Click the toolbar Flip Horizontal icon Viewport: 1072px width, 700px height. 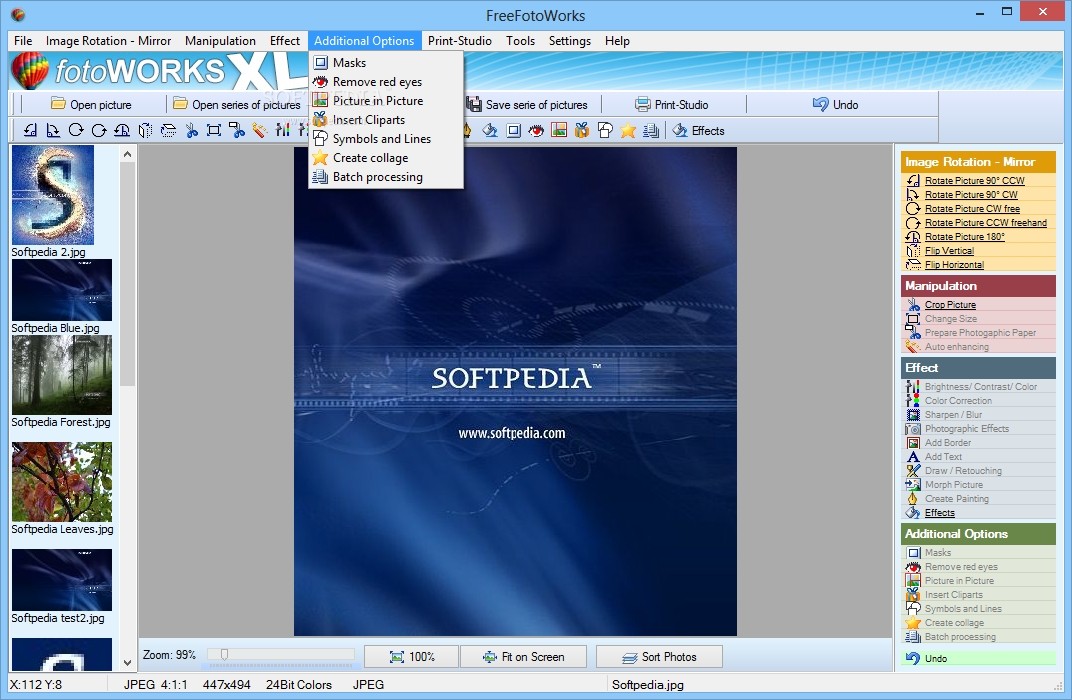(168, 131)
